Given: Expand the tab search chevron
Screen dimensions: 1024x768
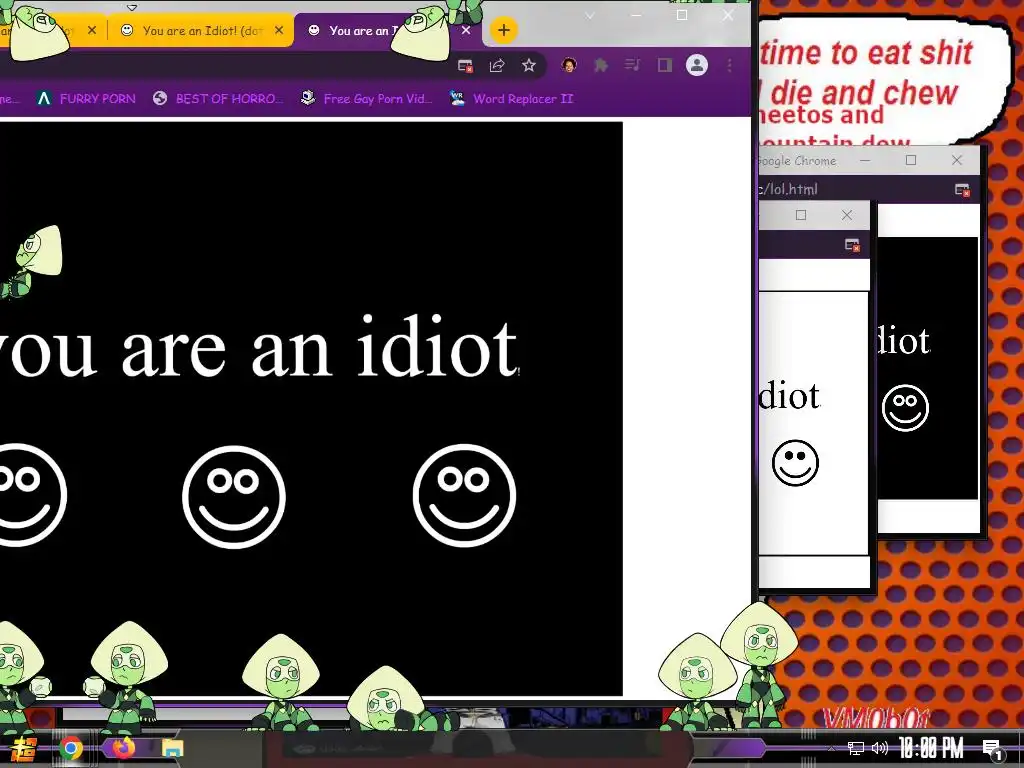Looking at the screenshot, I should pyautogui.click(x=590, y=16).
